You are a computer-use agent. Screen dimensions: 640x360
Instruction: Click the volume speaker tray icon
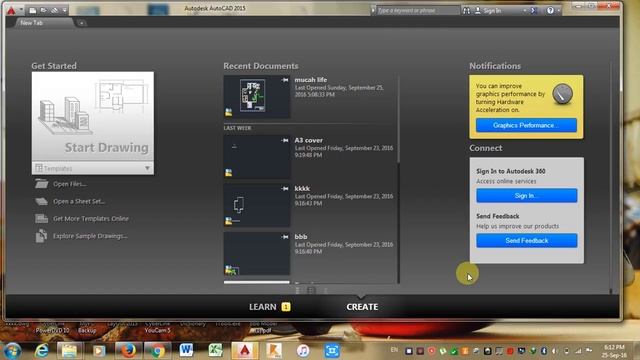(x=555, y=351)
